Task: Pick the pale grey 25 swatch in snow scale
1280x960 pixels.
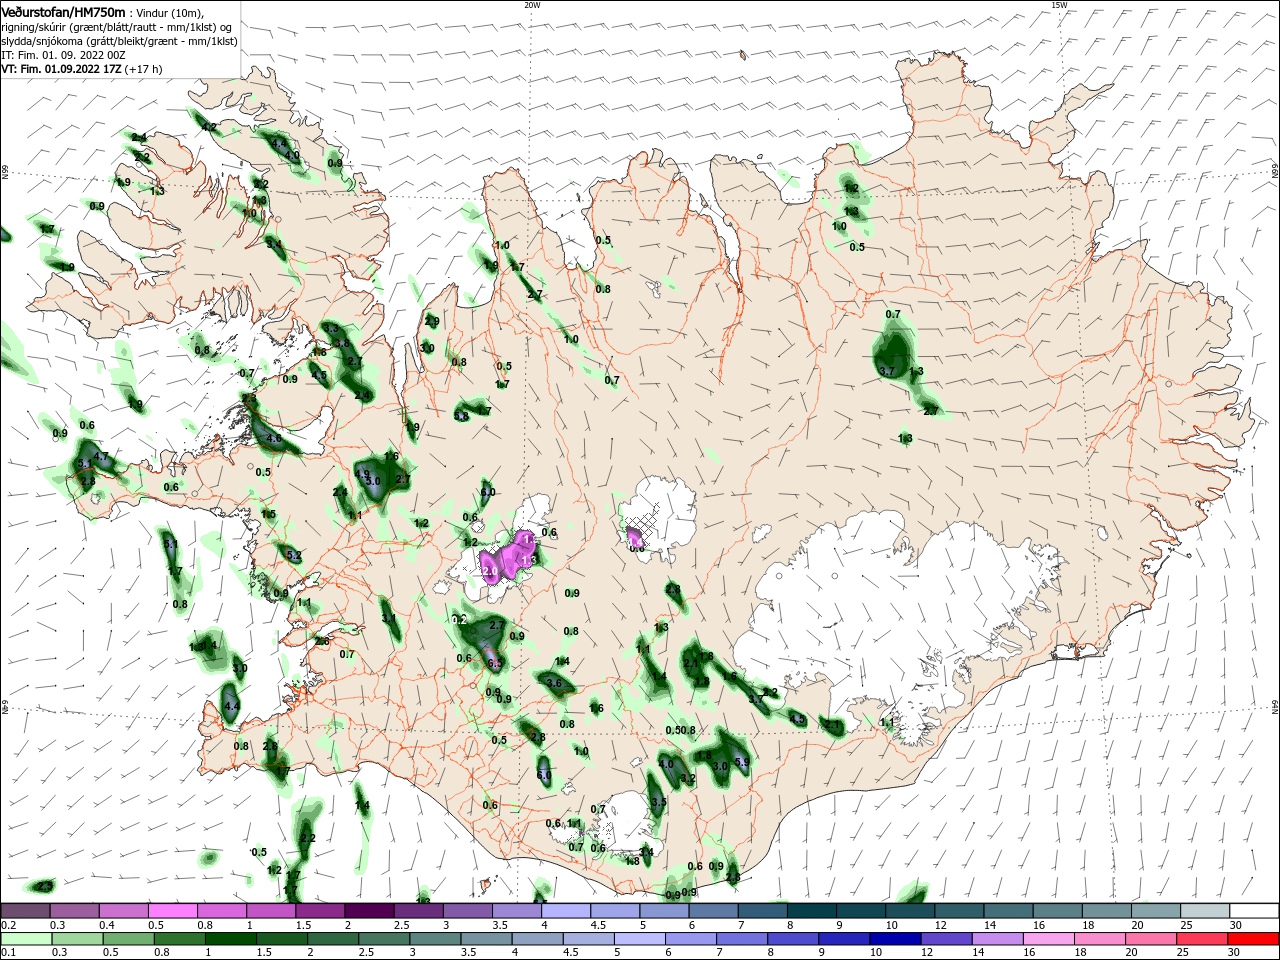Action: [x=1205, y=911]
